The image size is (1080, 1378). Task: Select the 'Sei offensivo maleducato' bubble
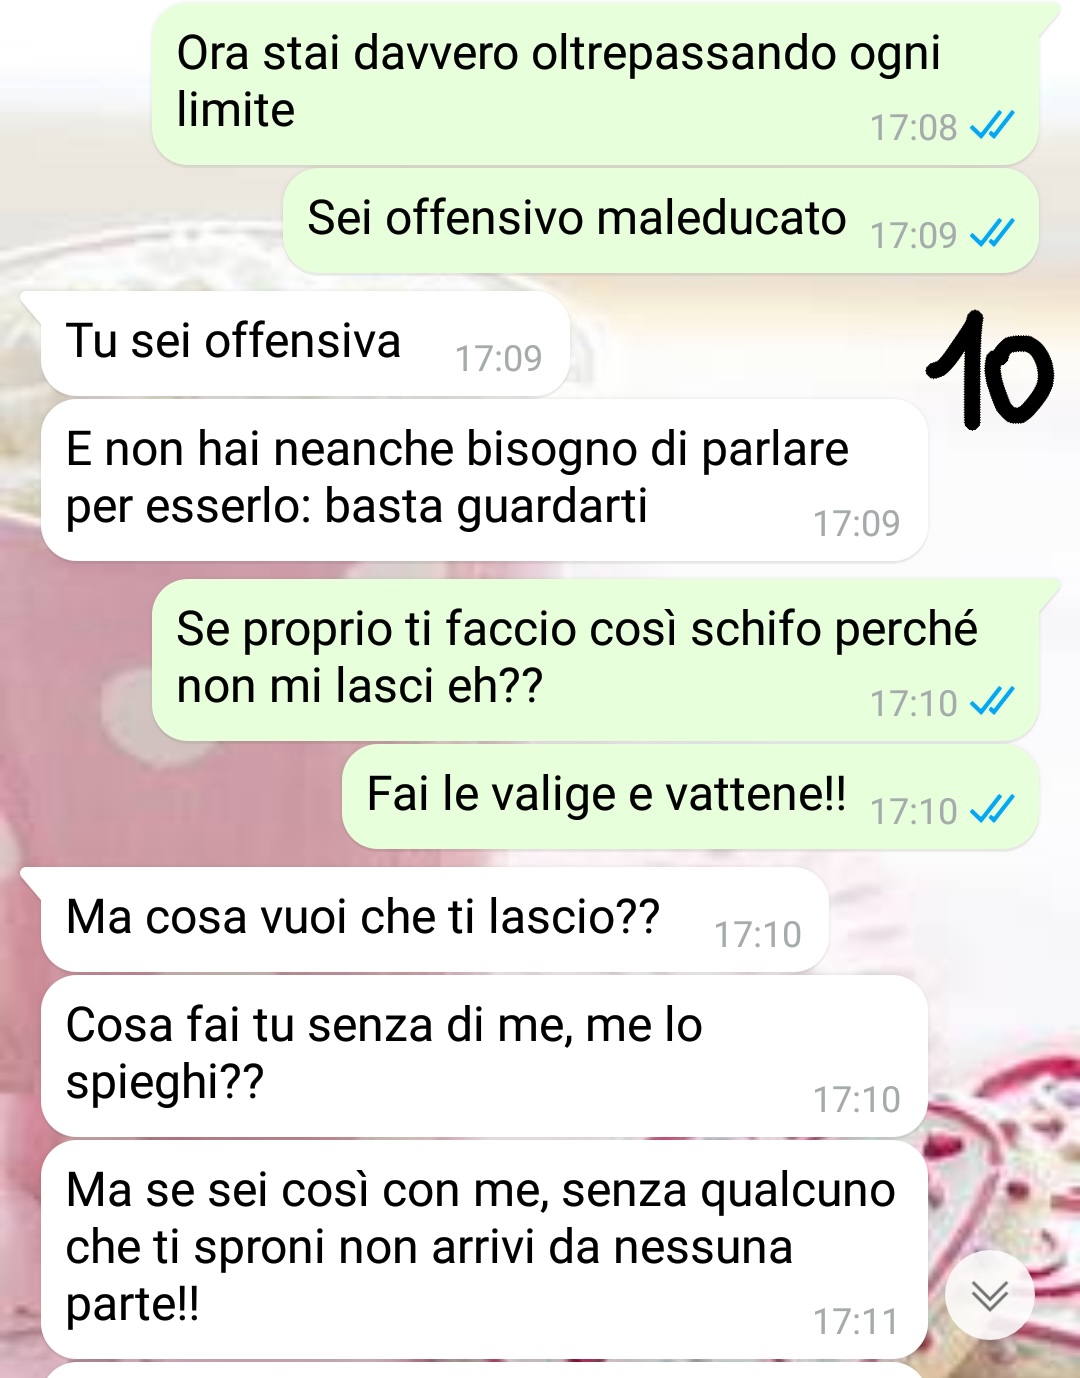(660, 221)
